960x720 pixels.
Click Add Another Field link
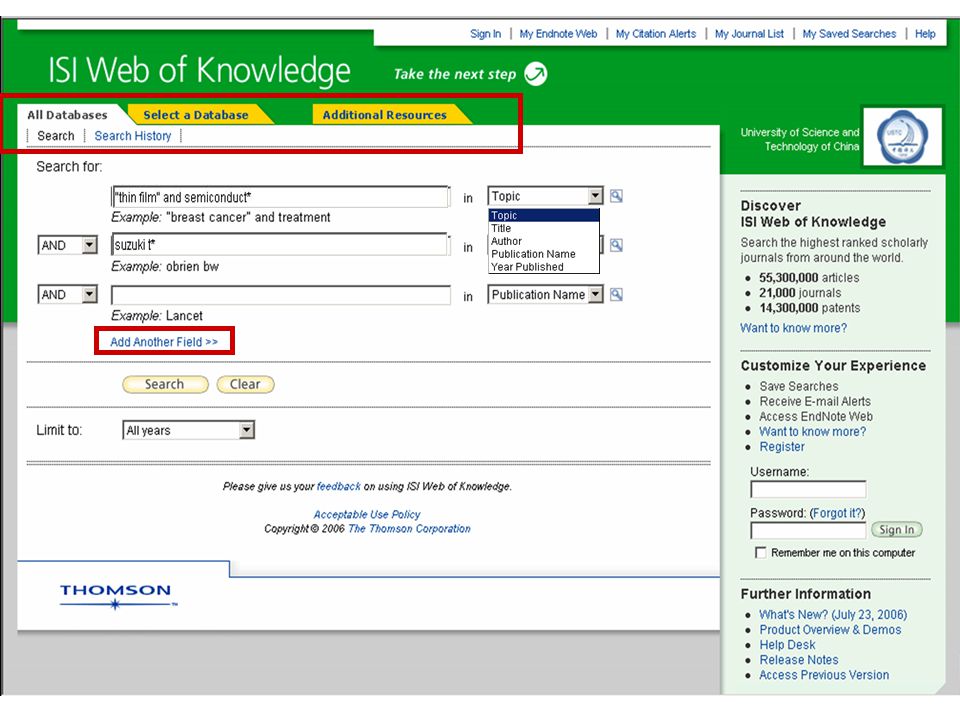[x=163, y=342]
